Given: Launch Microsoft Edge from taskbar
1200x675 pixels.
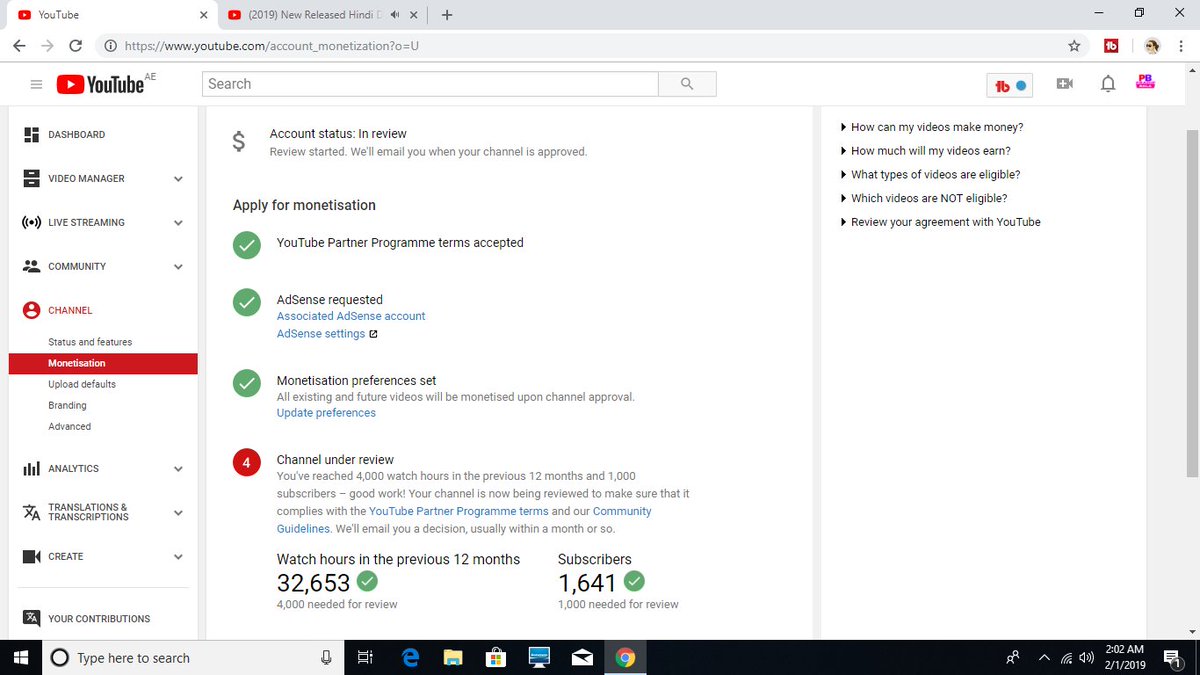Looking at the screenshot, I should tap(410, 657).
